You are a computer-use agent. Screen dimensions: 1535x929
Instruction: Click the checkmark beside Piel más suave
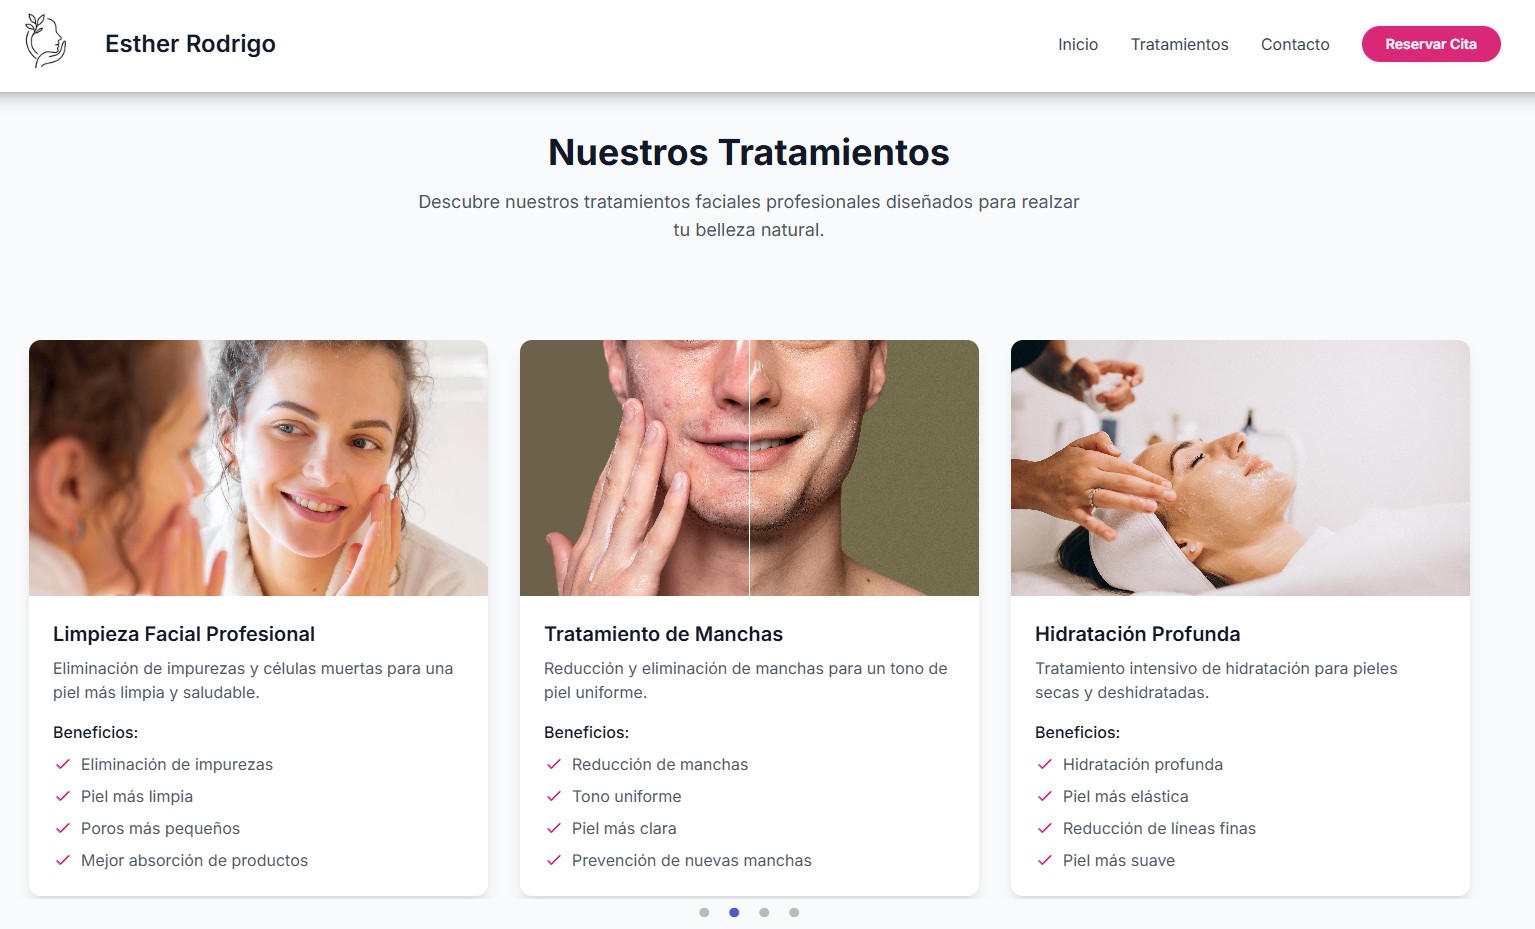1046,860
